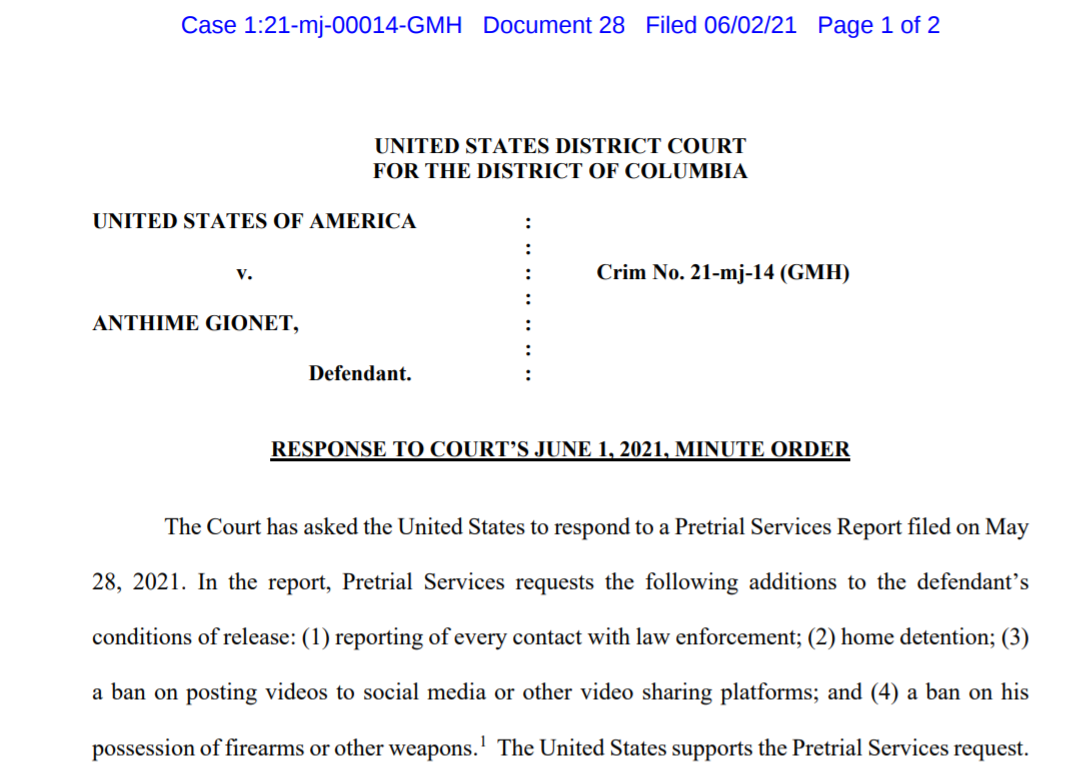Click the words 'social media' in fourth line
The width and height of the screenshot is (1084, 764).
point(424,692)
